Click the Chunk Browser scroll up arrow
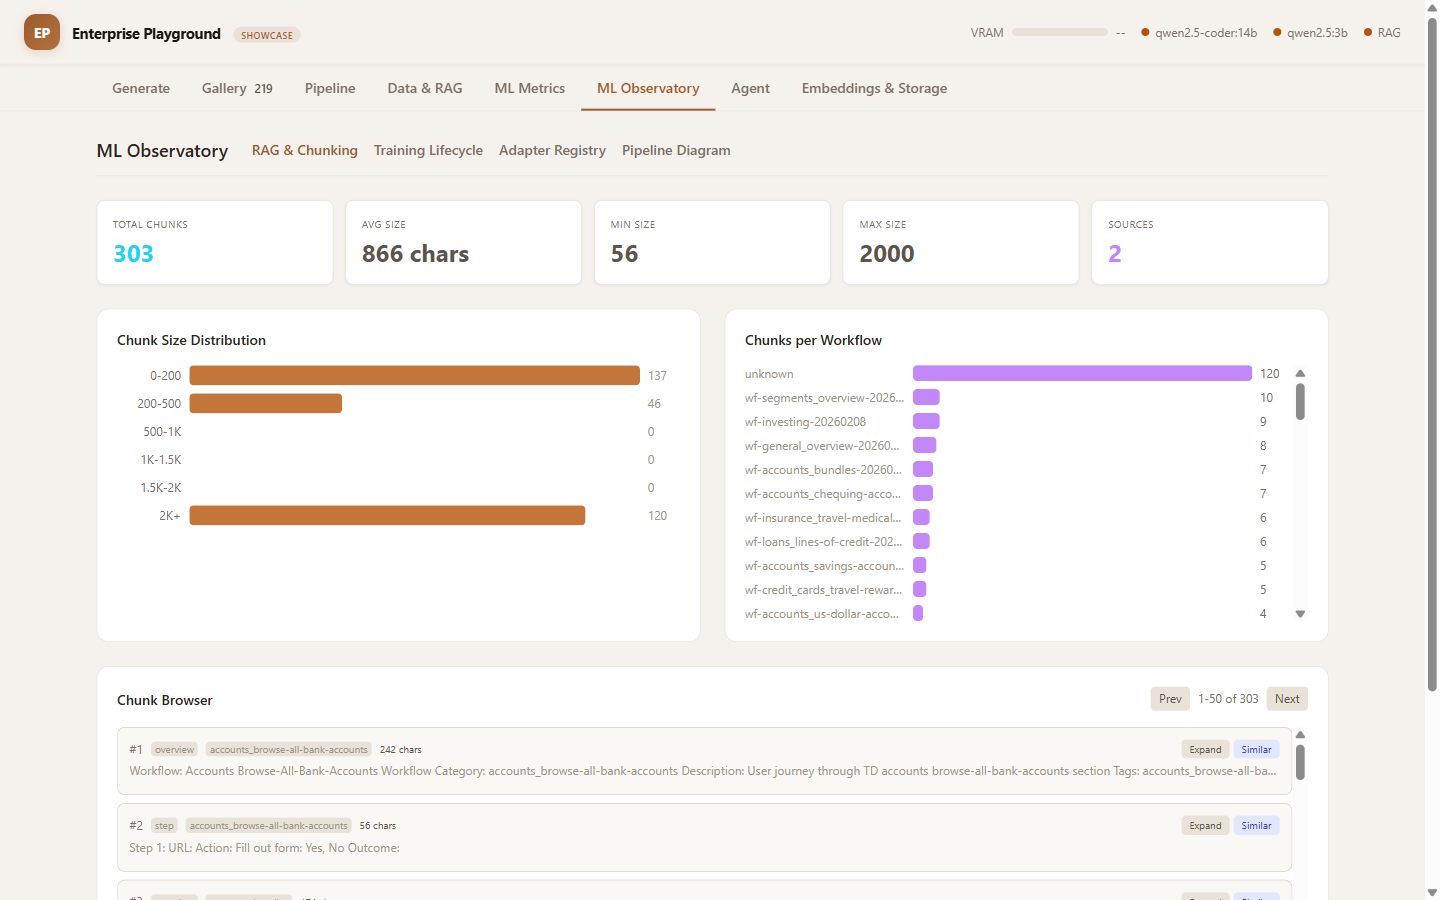This screenshot has height=900, width=1440. 1300,735
